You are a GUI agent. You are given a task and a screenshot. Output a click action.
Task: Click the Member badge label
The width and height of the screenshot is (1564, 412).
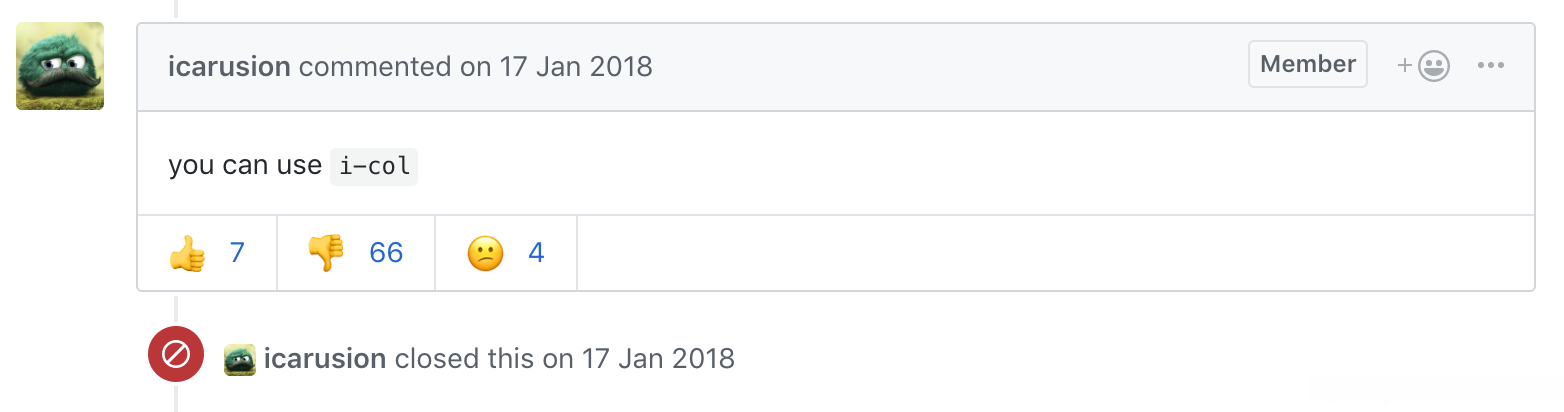[1307, 65]
